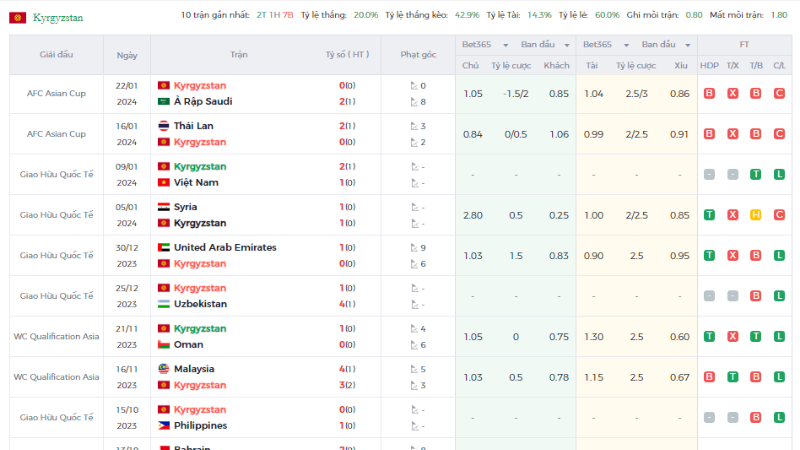
Task: Click the Vietnam flag icon
Action: tap(163, 183)
